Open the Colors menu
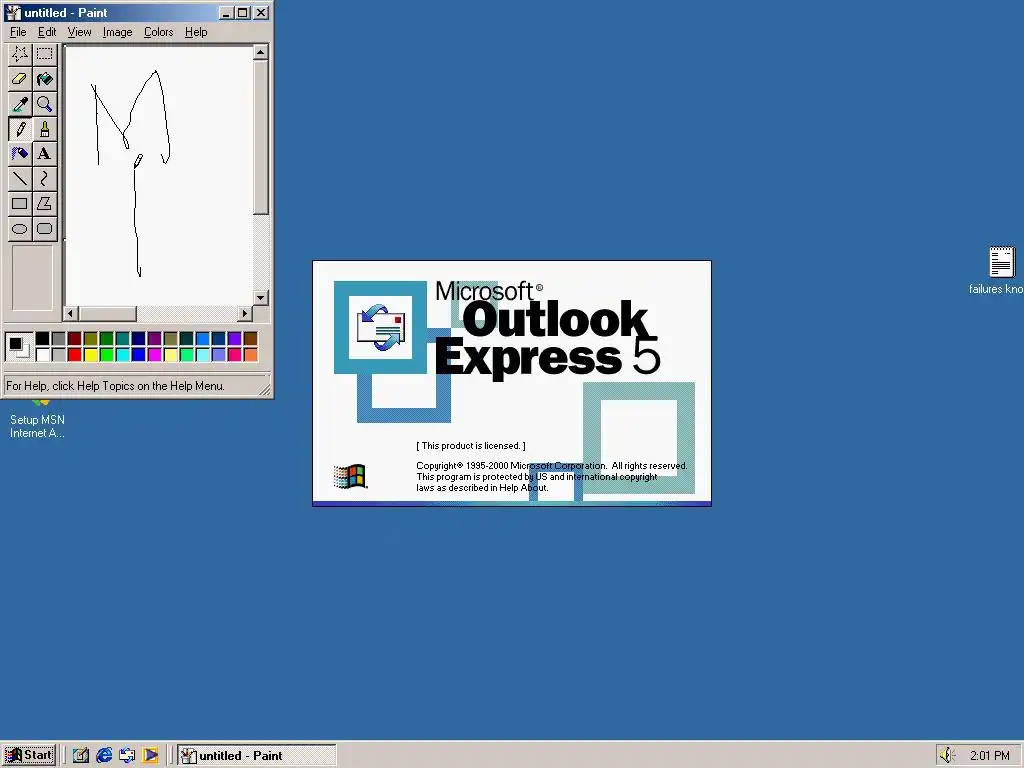This screenshot has width=1024, height=768. click(x=159, y=32)
